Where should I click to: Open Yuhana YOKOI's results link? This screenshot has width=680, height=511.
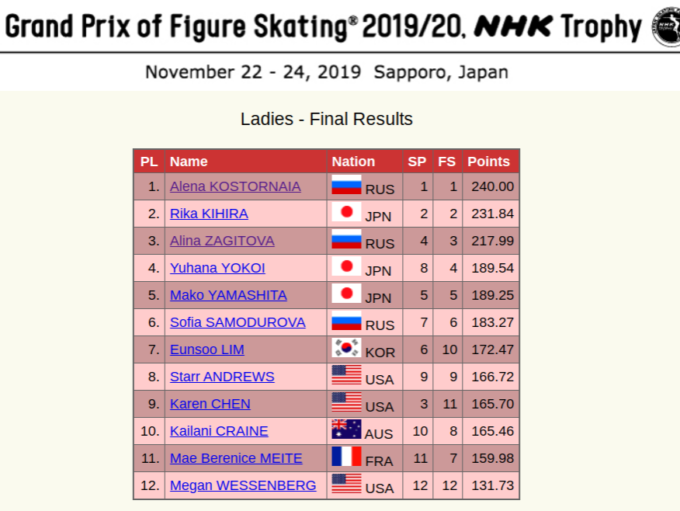[x=217, y=268]
